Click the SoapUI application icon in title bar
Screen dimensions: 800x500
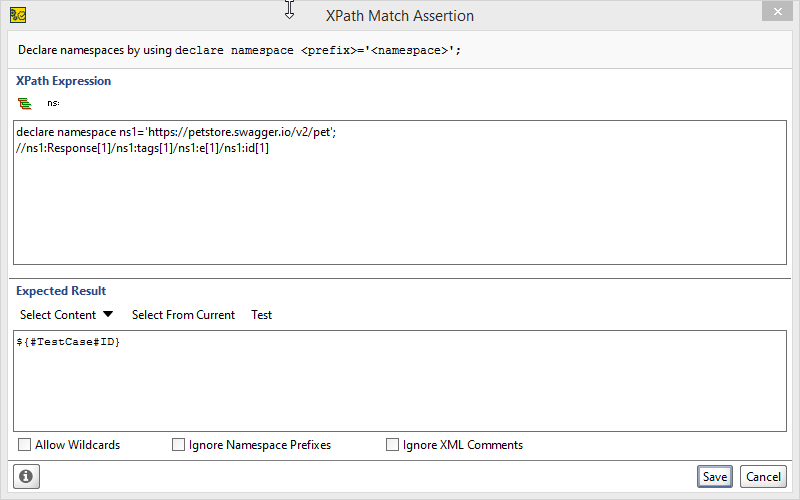click(x=18, y=15)
